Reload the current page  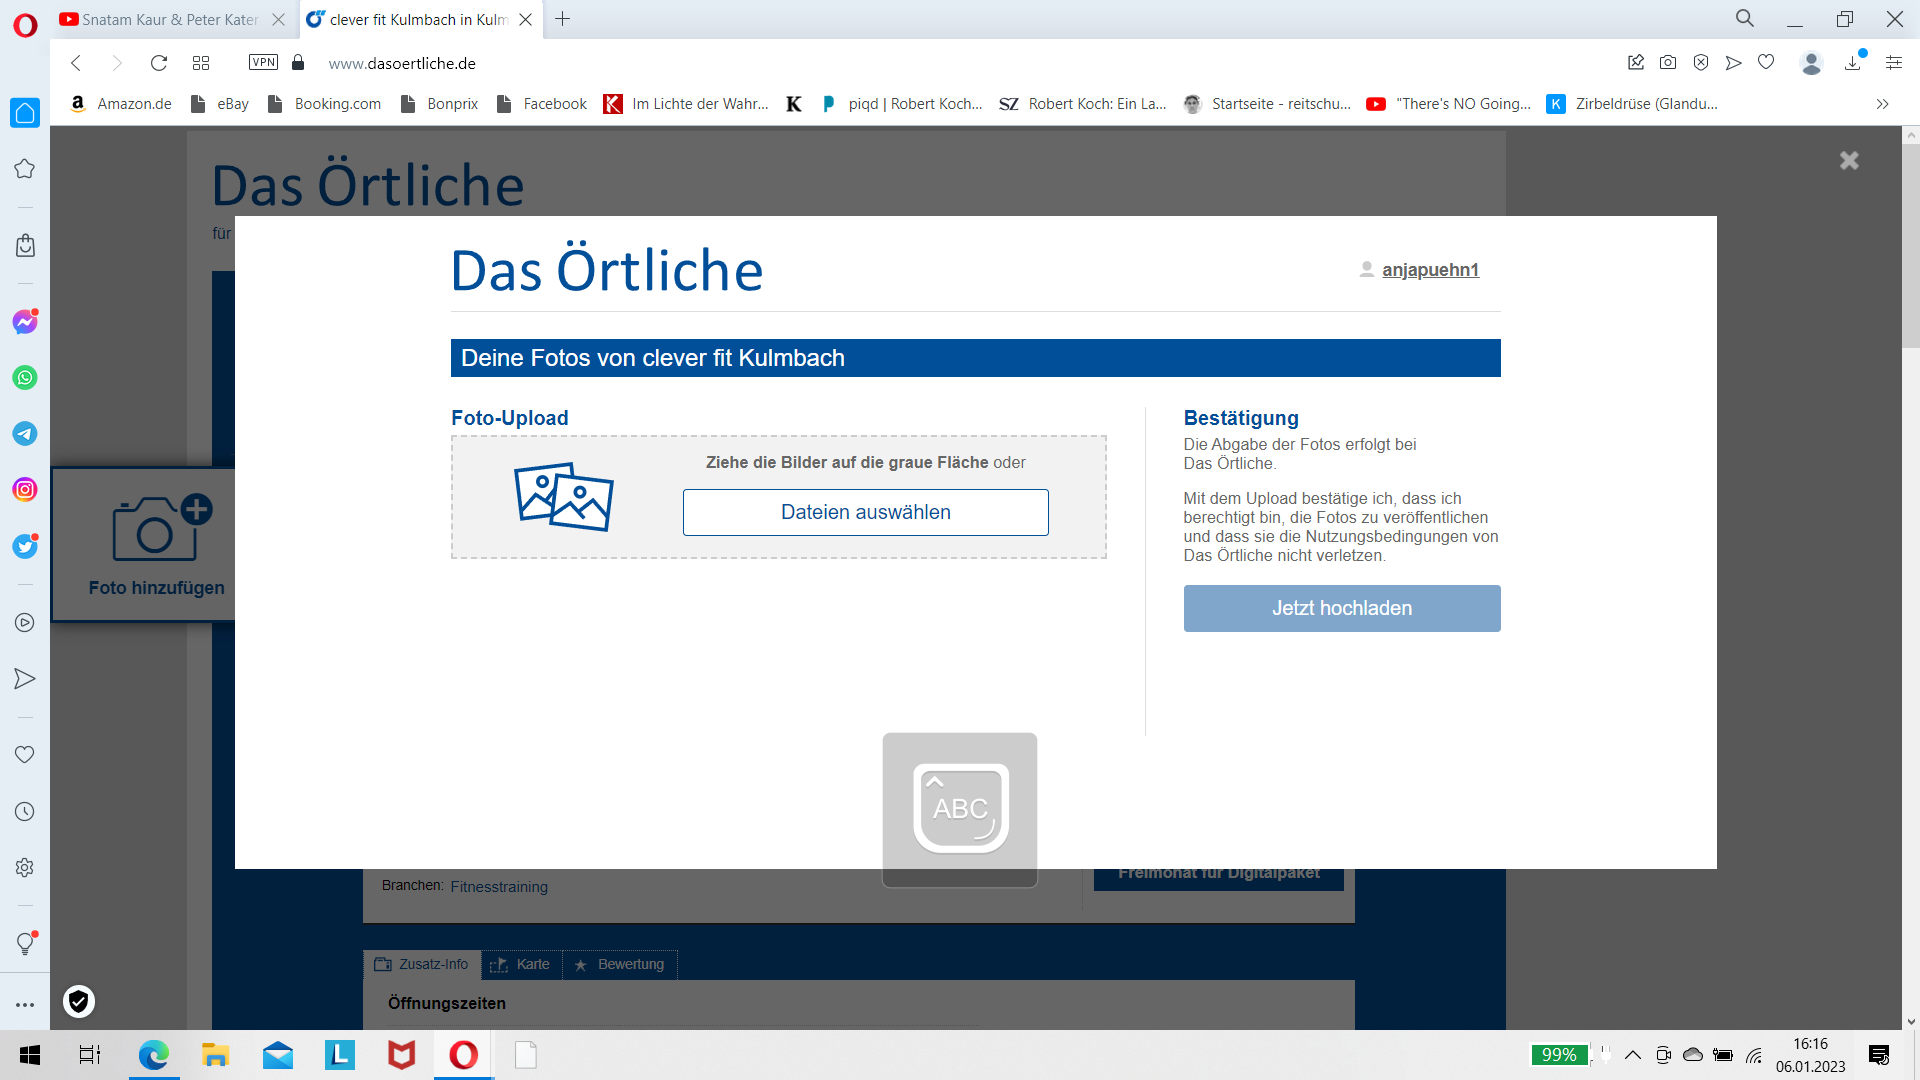(158, 63)
